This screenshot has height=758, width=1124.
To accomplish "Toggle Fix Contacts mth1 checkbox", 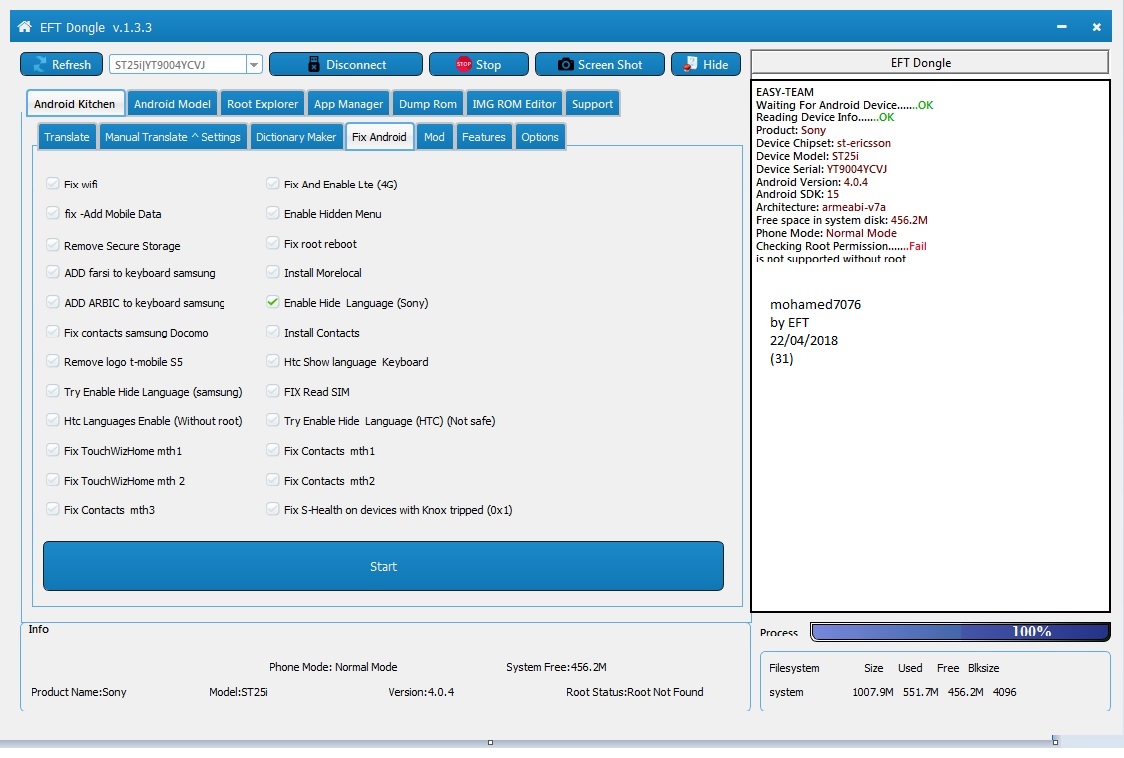I will click(x=272, y=450).
